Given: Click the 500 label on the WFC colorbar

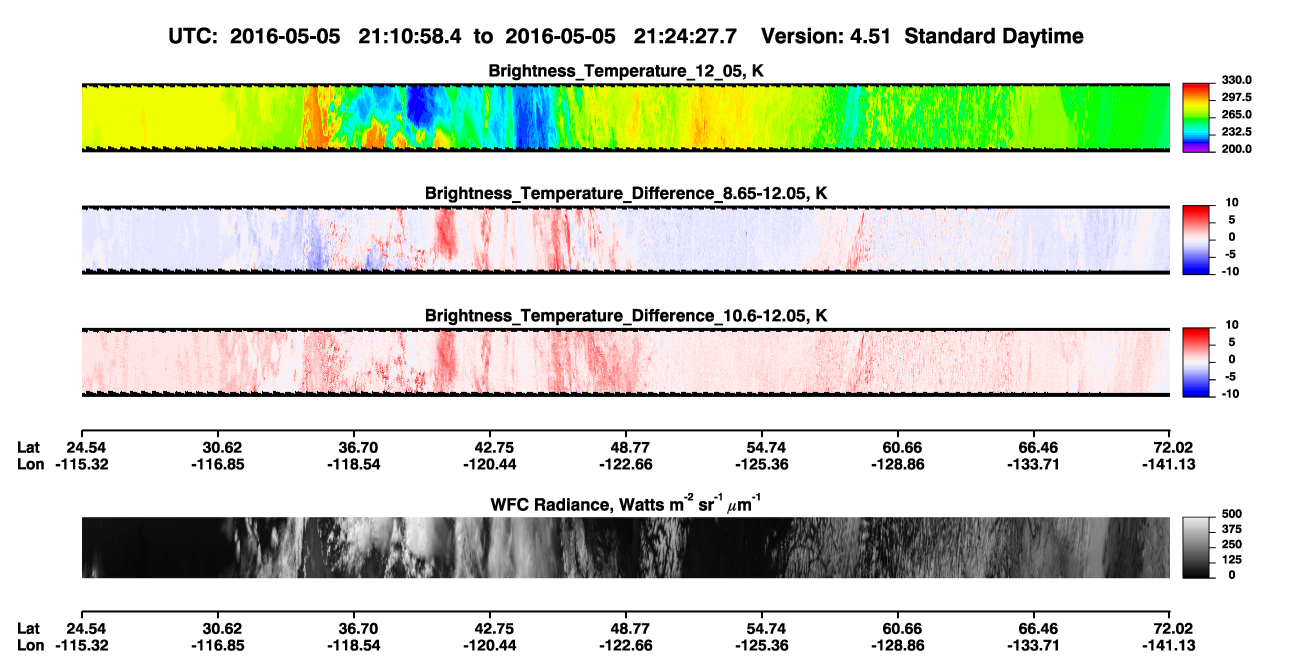Looking at the screenshot, I should (x=1233, y=513).
